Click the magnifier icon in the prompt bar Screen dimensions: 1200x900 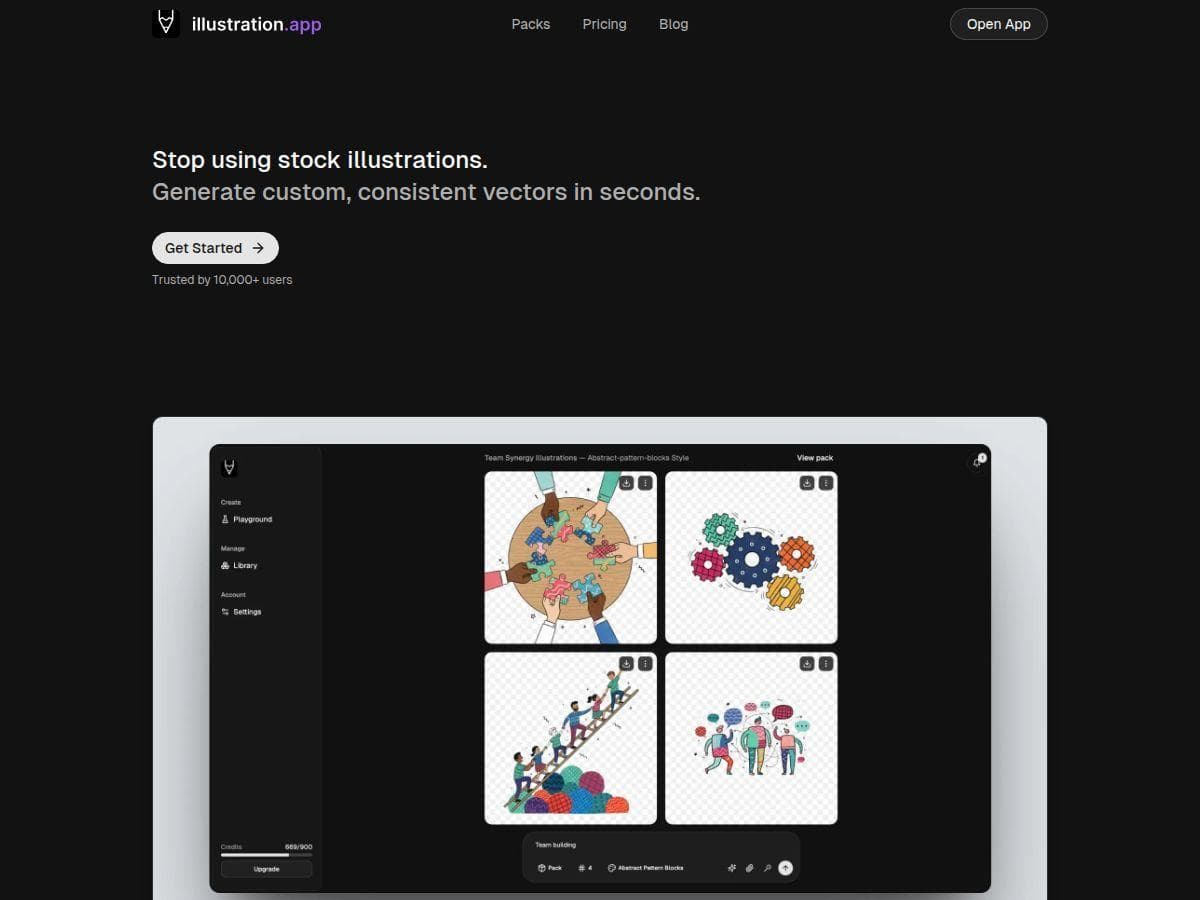point(768,868)
